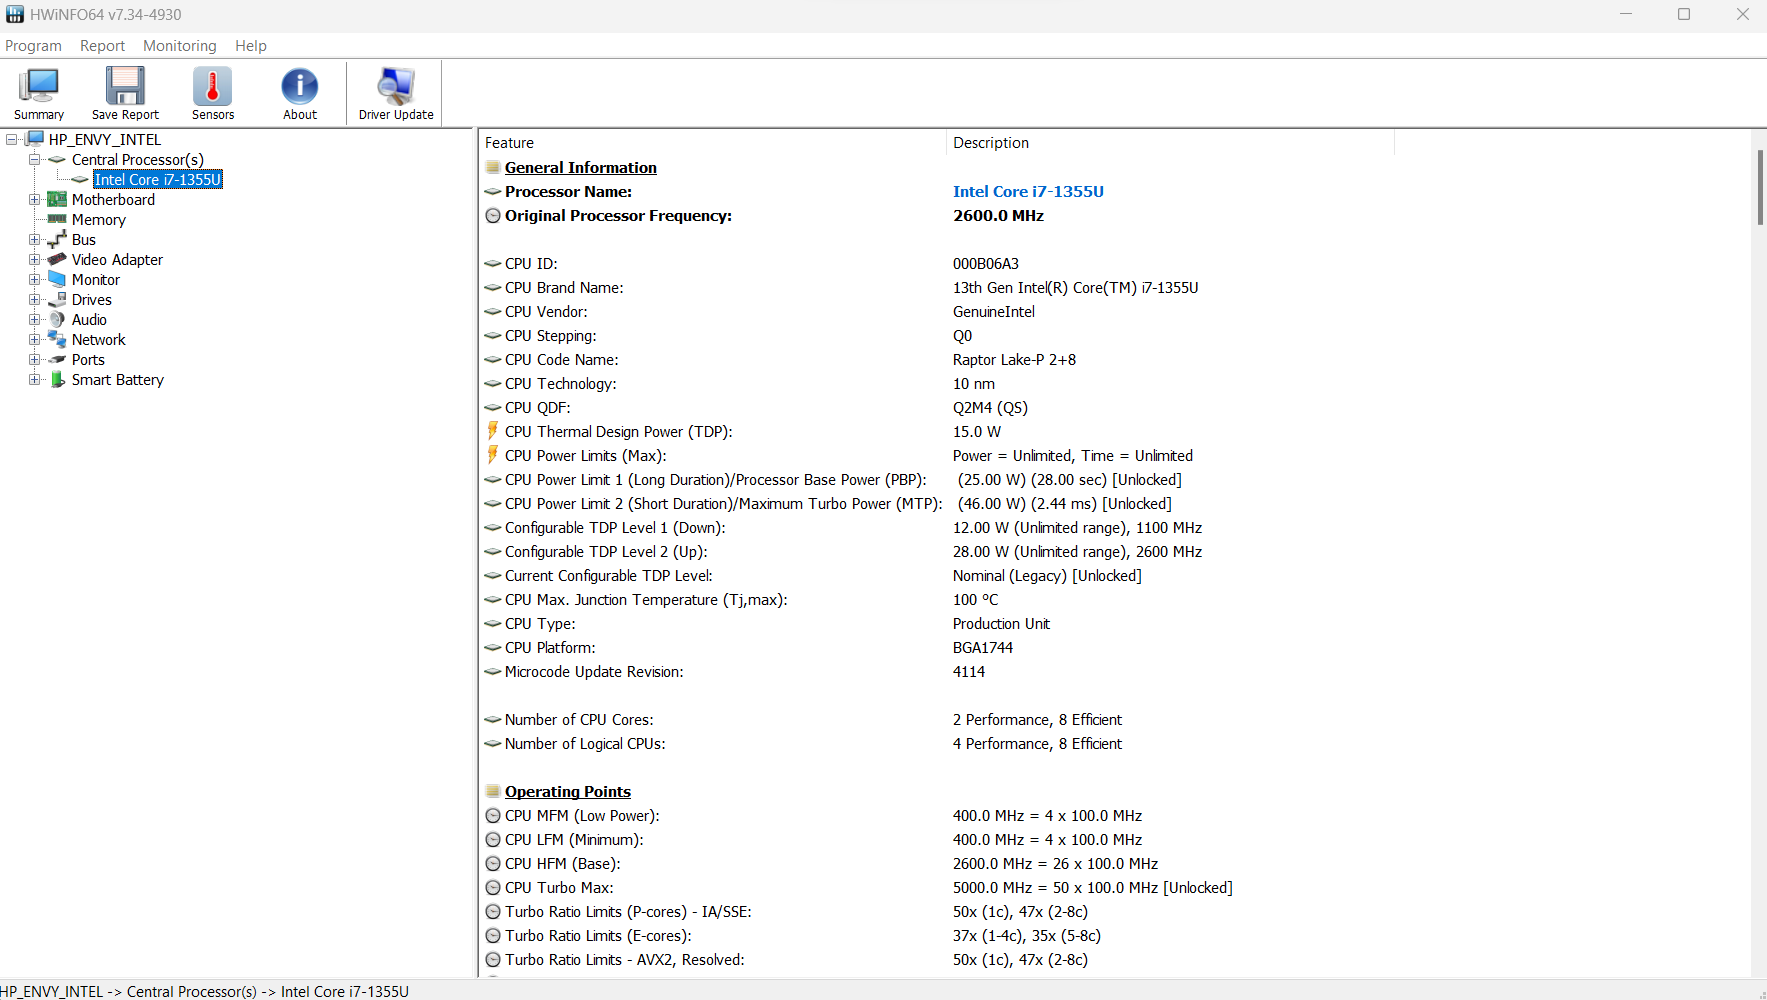Launch the Driver Update icon
Image resolution: width=1767 pixels, height=1000 pixels.
[396, 87]
